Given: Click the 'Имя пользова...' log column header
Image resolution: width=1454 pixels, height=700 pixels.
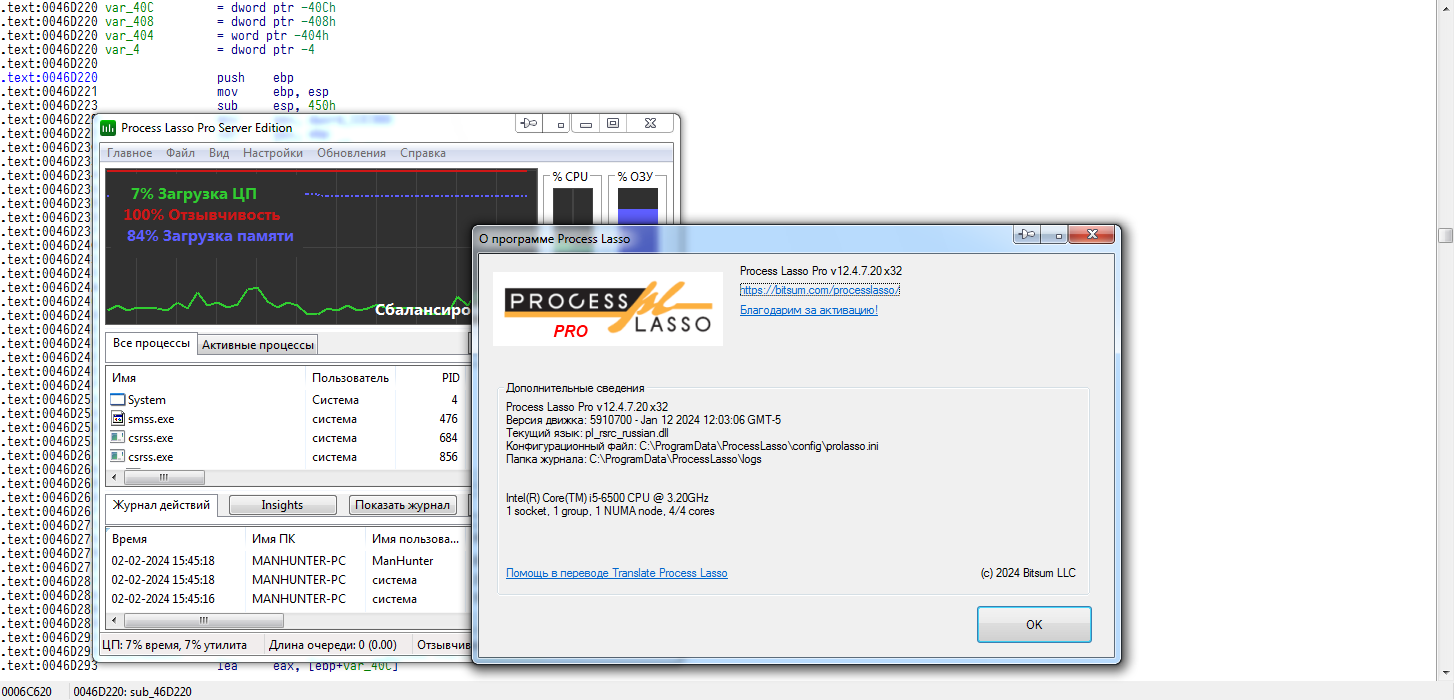Looking at the screenshot, I should click(418, 538).
